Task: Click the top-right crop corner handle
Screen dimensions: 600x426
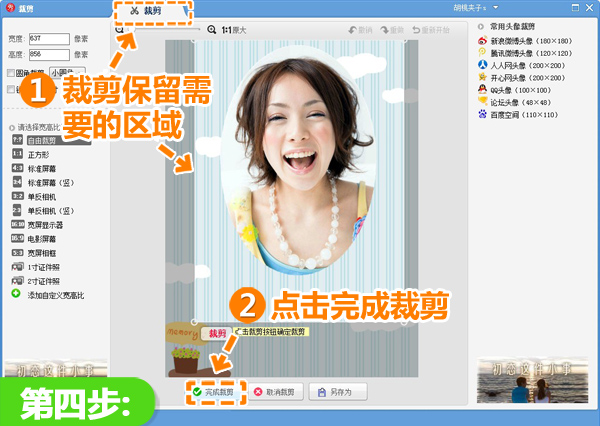Action: [x=405, y=41]
